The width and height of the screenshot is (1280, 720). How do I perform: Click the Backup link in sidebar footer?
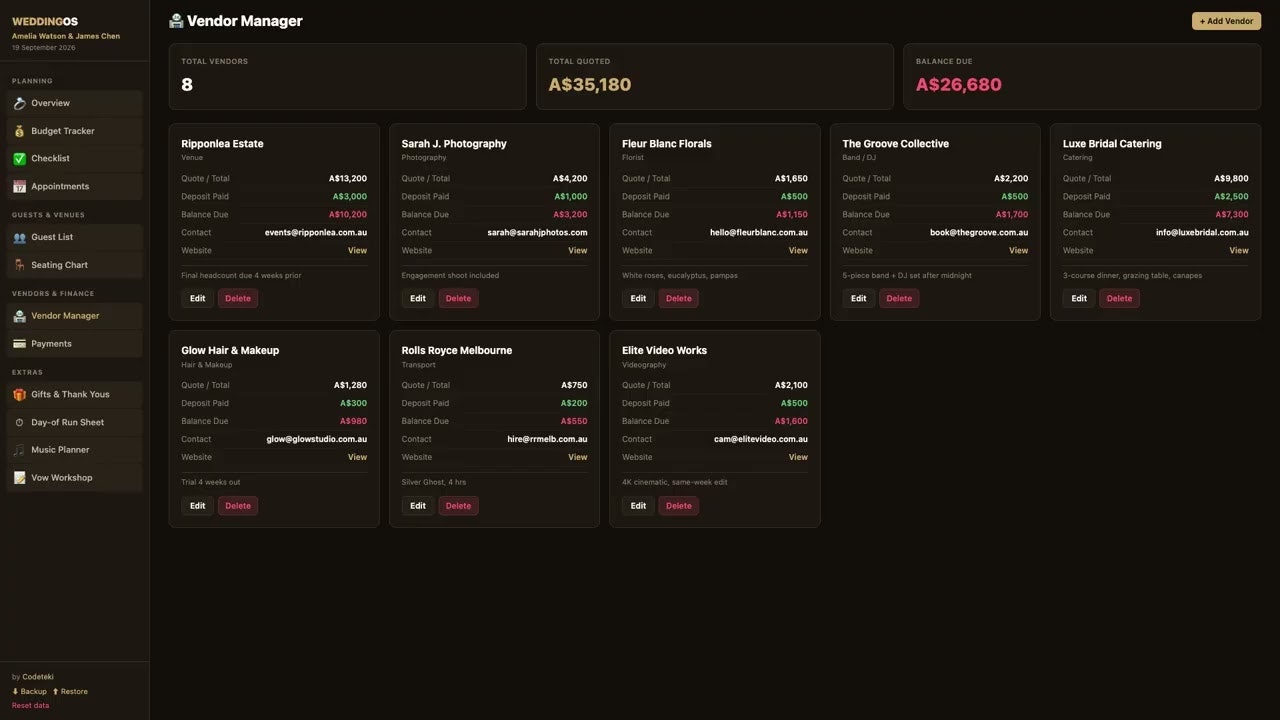click(x=30, y=691)
